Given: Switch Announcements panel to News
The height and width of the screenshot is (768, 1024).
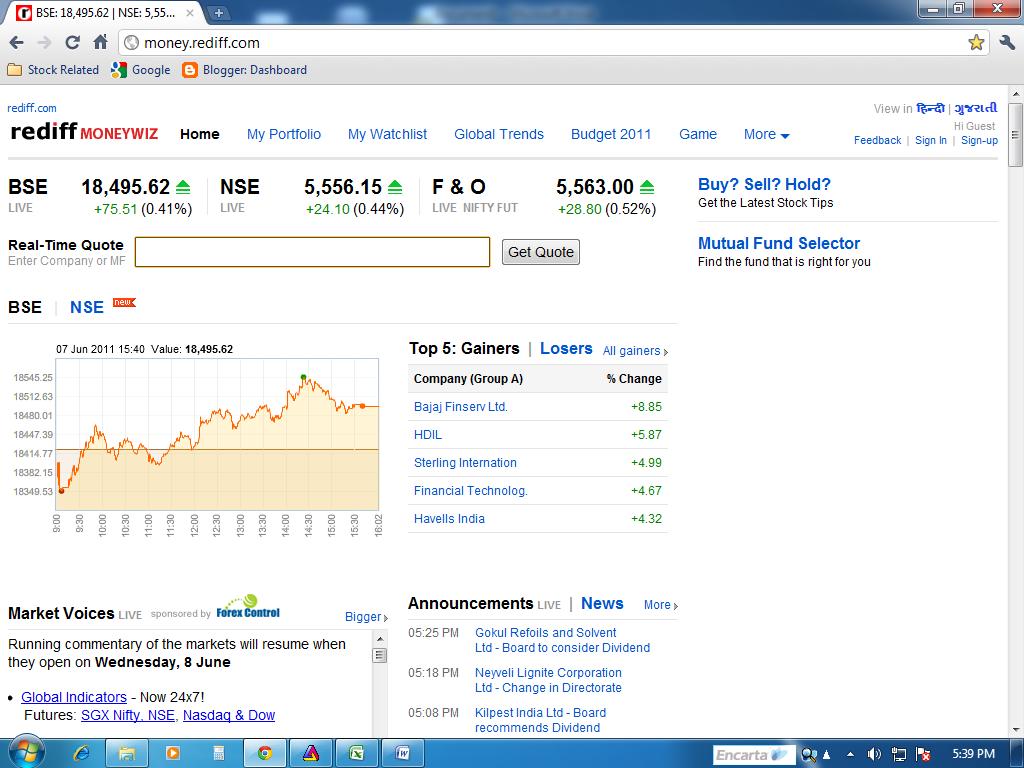Looking at the screenshot, I should click(602, 603).
